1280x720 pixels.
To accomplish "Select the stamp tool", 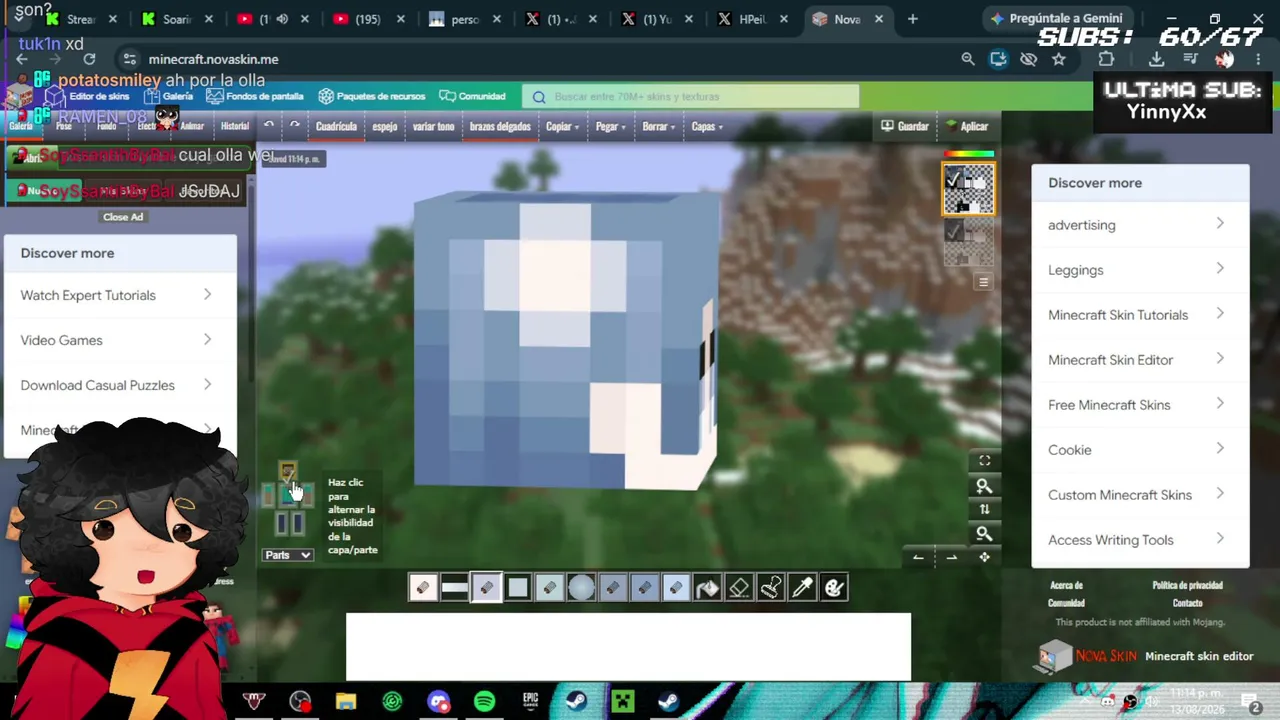I will 771,588.
